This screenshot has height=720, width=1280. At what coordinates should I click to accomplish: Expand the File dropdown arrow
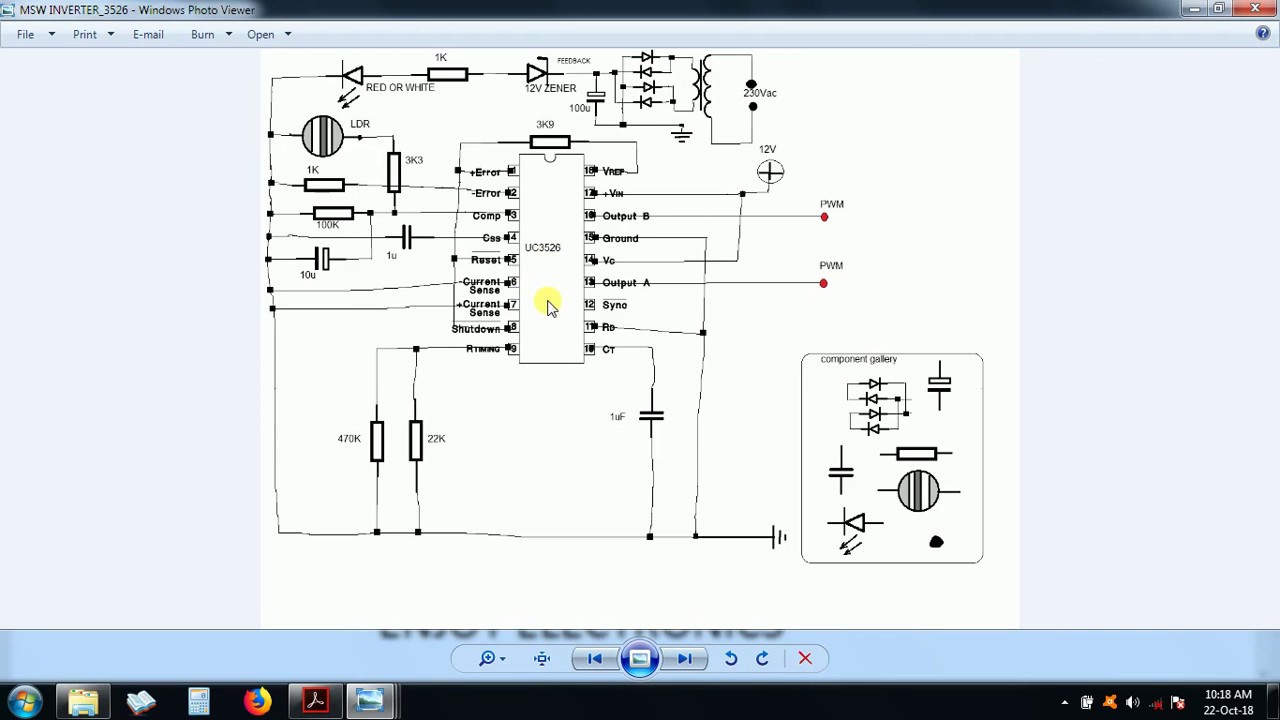51,34
